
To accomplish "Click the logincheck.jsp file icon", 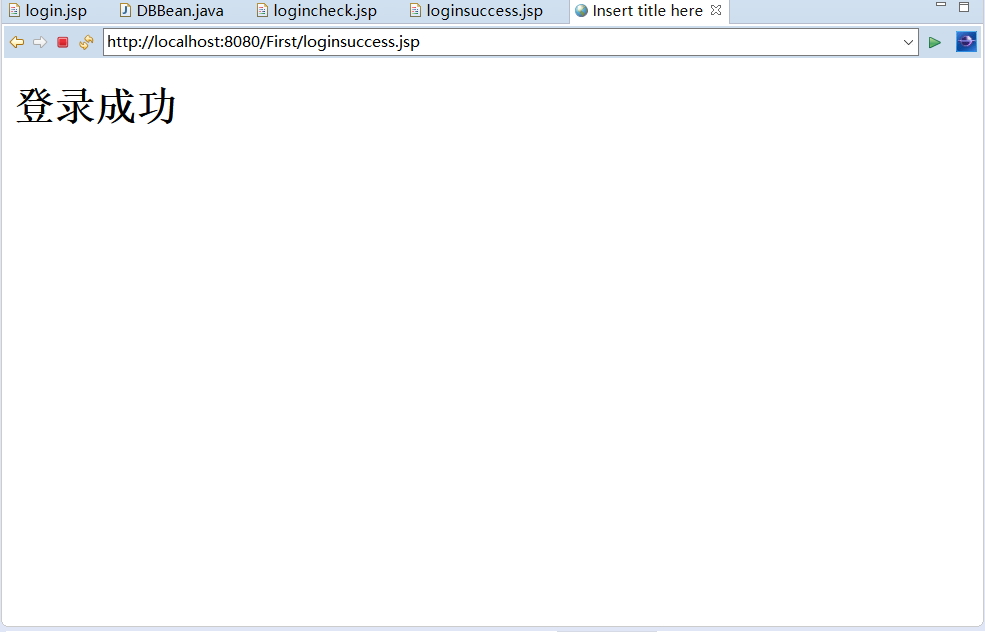I will tap(262, 11).
